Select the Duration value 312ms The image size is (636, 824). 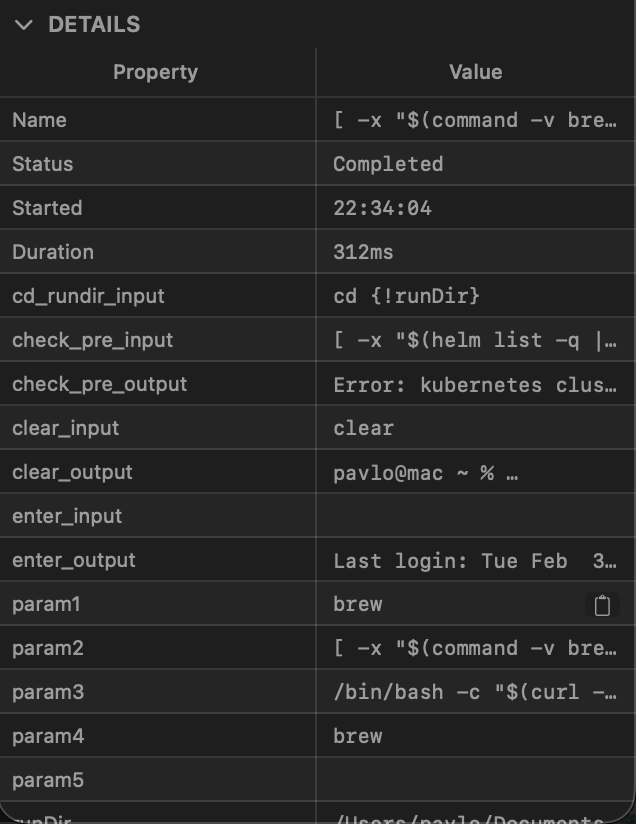(x=363, y=252)
